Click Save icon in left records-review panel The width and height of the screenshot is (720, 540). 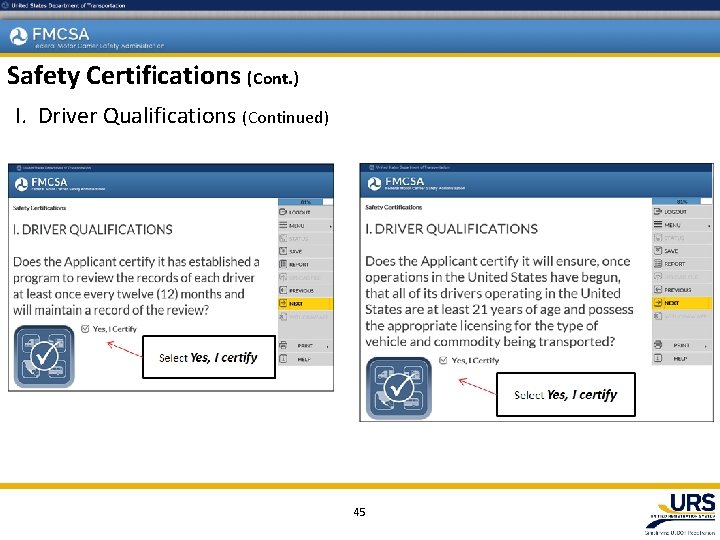pos(283,251)
